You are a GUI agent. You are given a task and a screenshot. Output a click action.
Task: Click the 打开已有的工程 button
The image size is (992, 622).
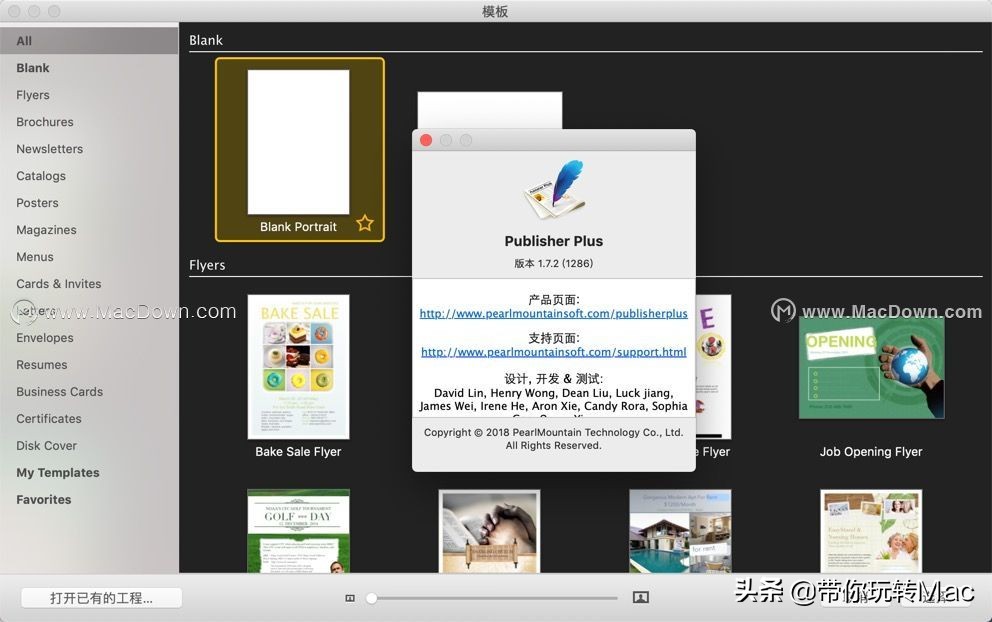[100, 597]
